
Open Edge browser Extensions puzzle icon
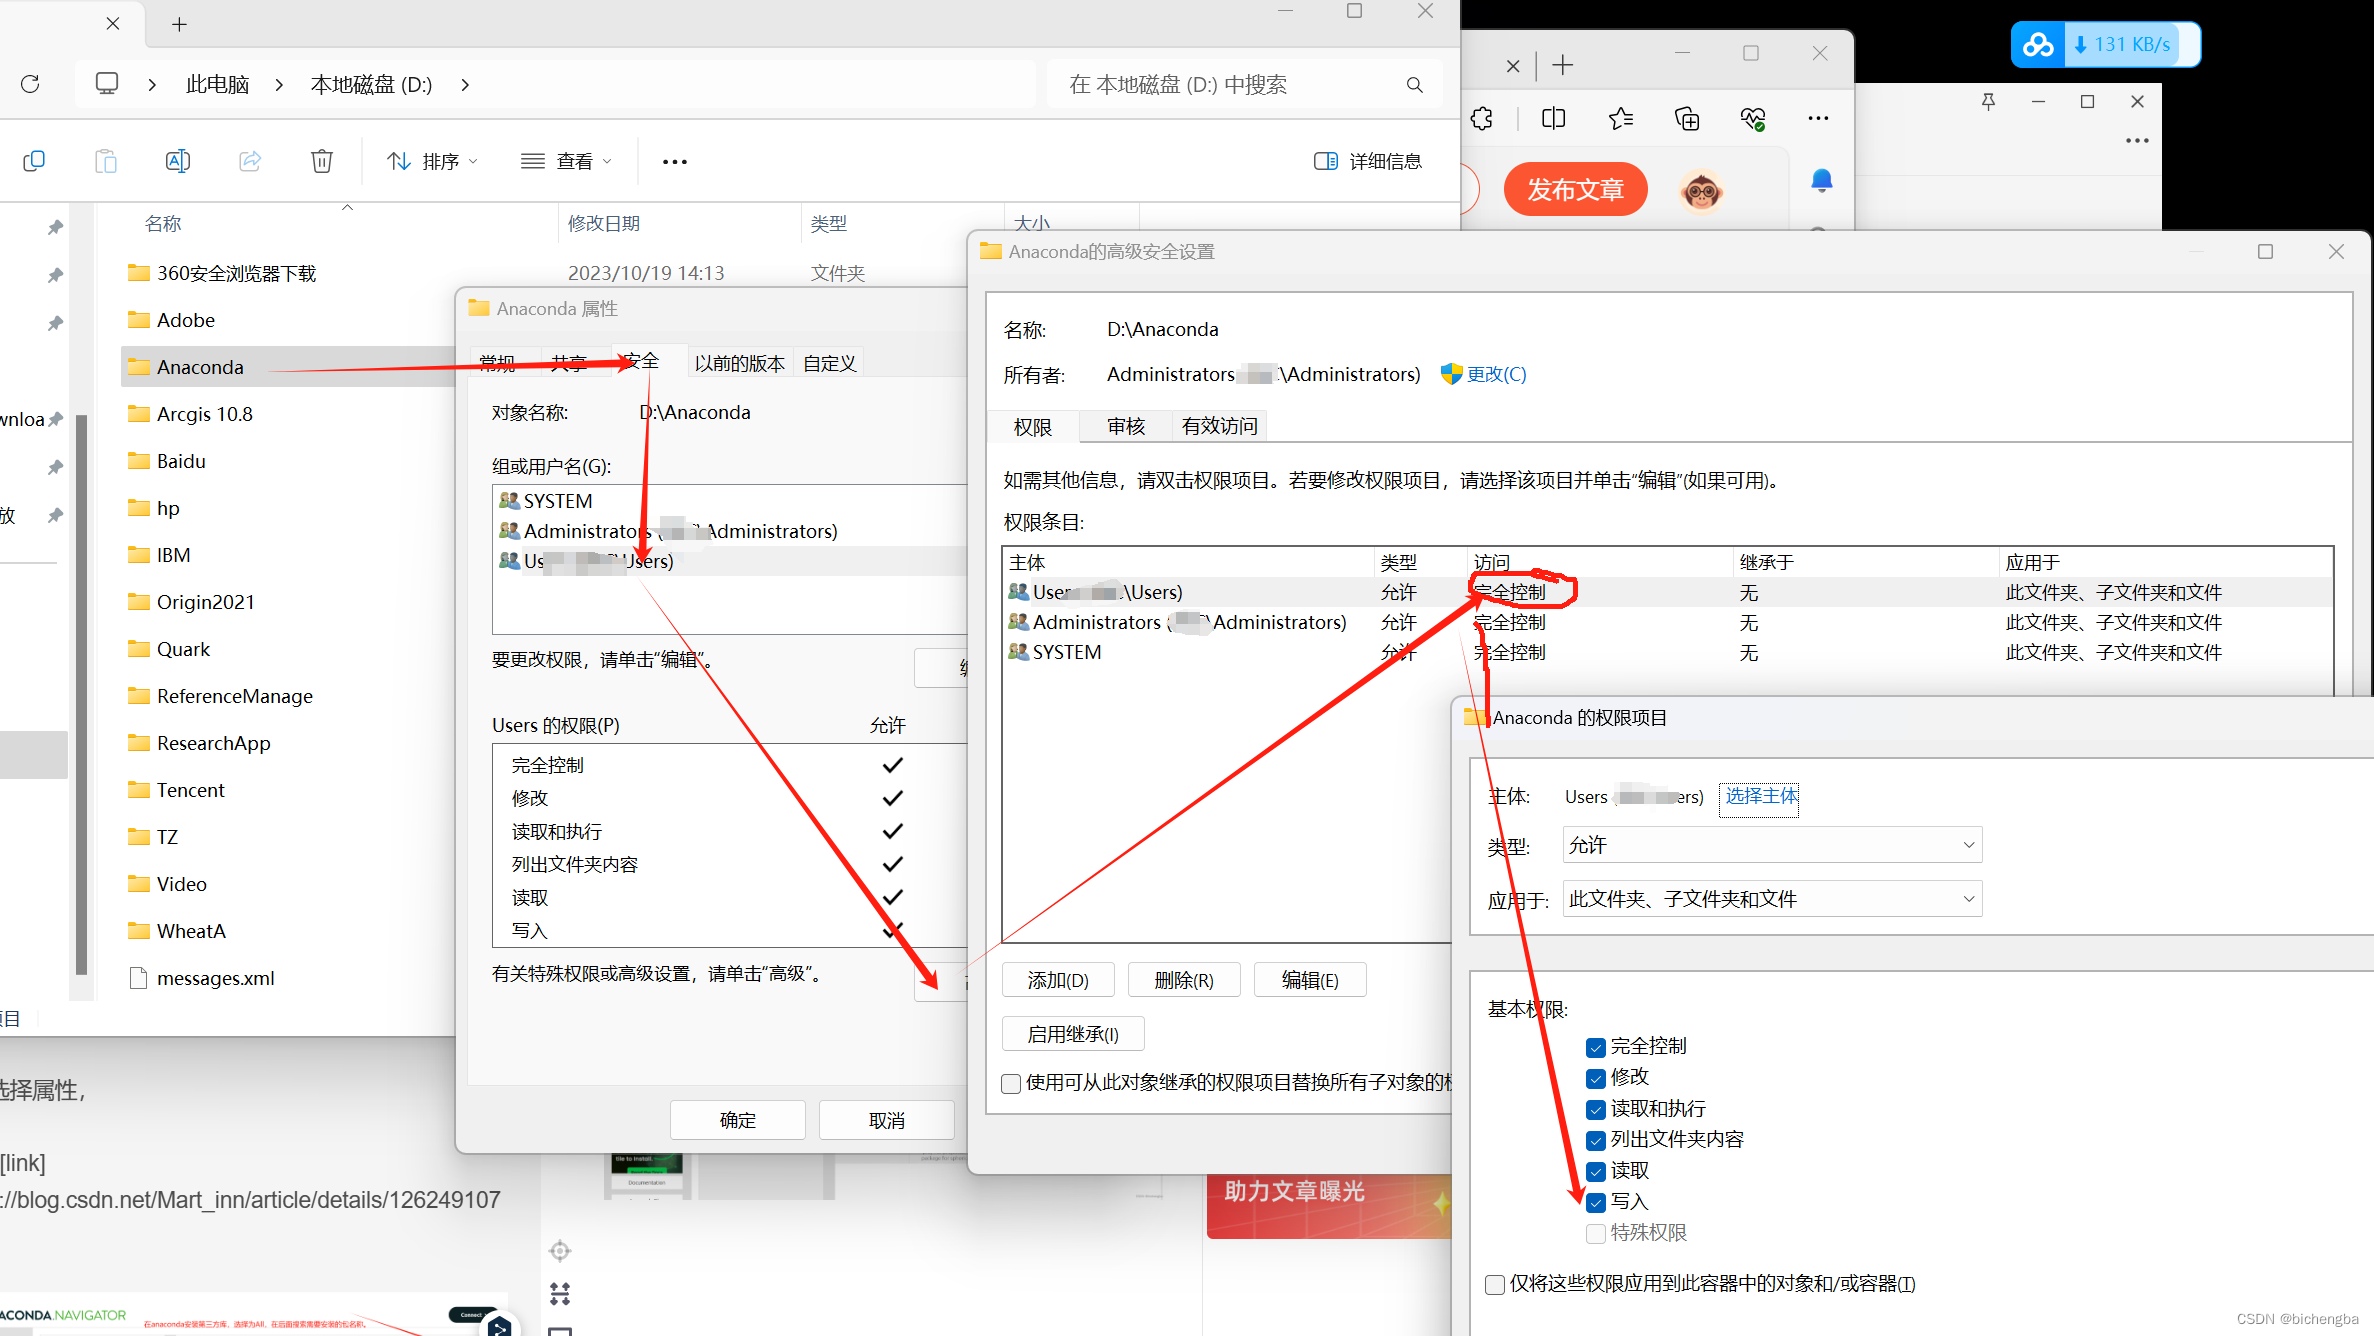[1481, 118]
